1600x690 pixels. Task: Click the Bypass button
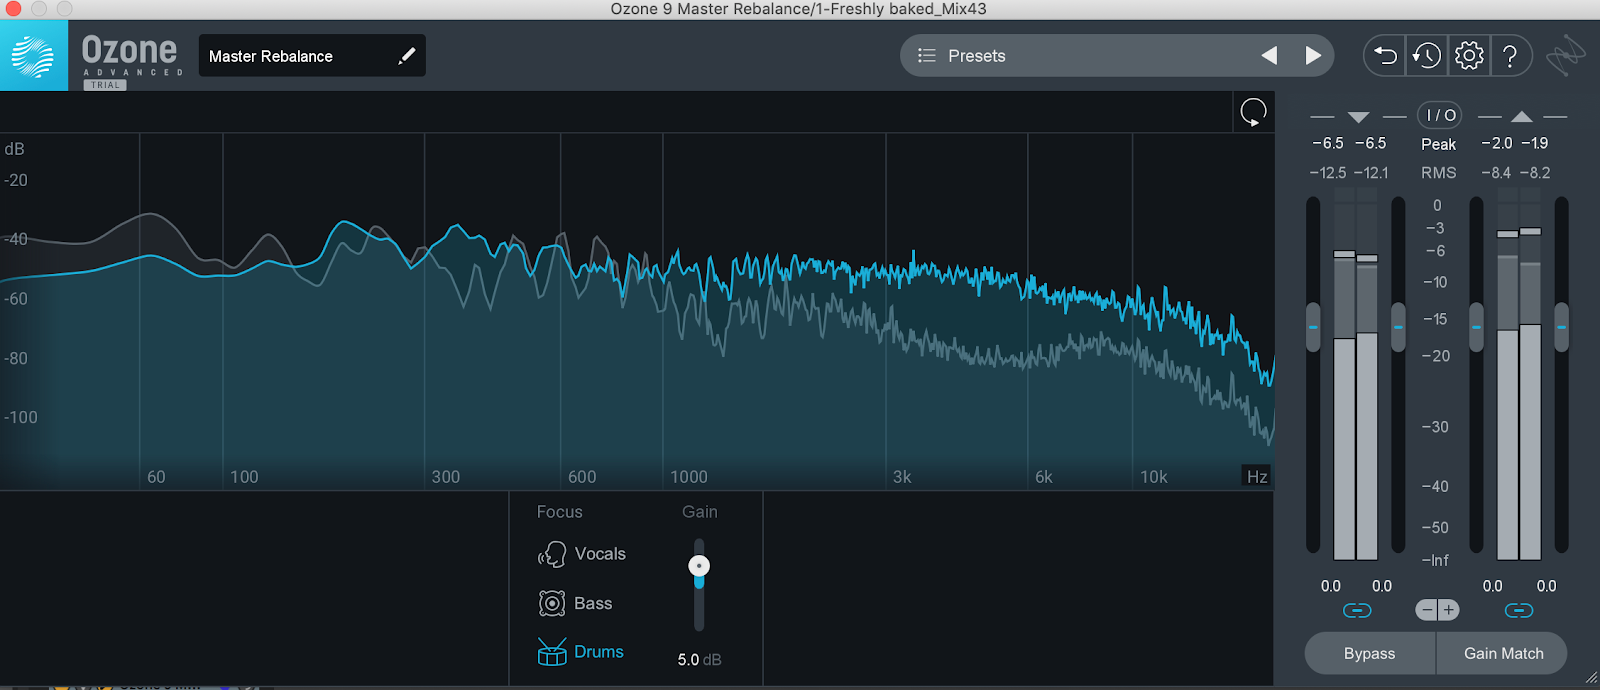(1369, 653)
